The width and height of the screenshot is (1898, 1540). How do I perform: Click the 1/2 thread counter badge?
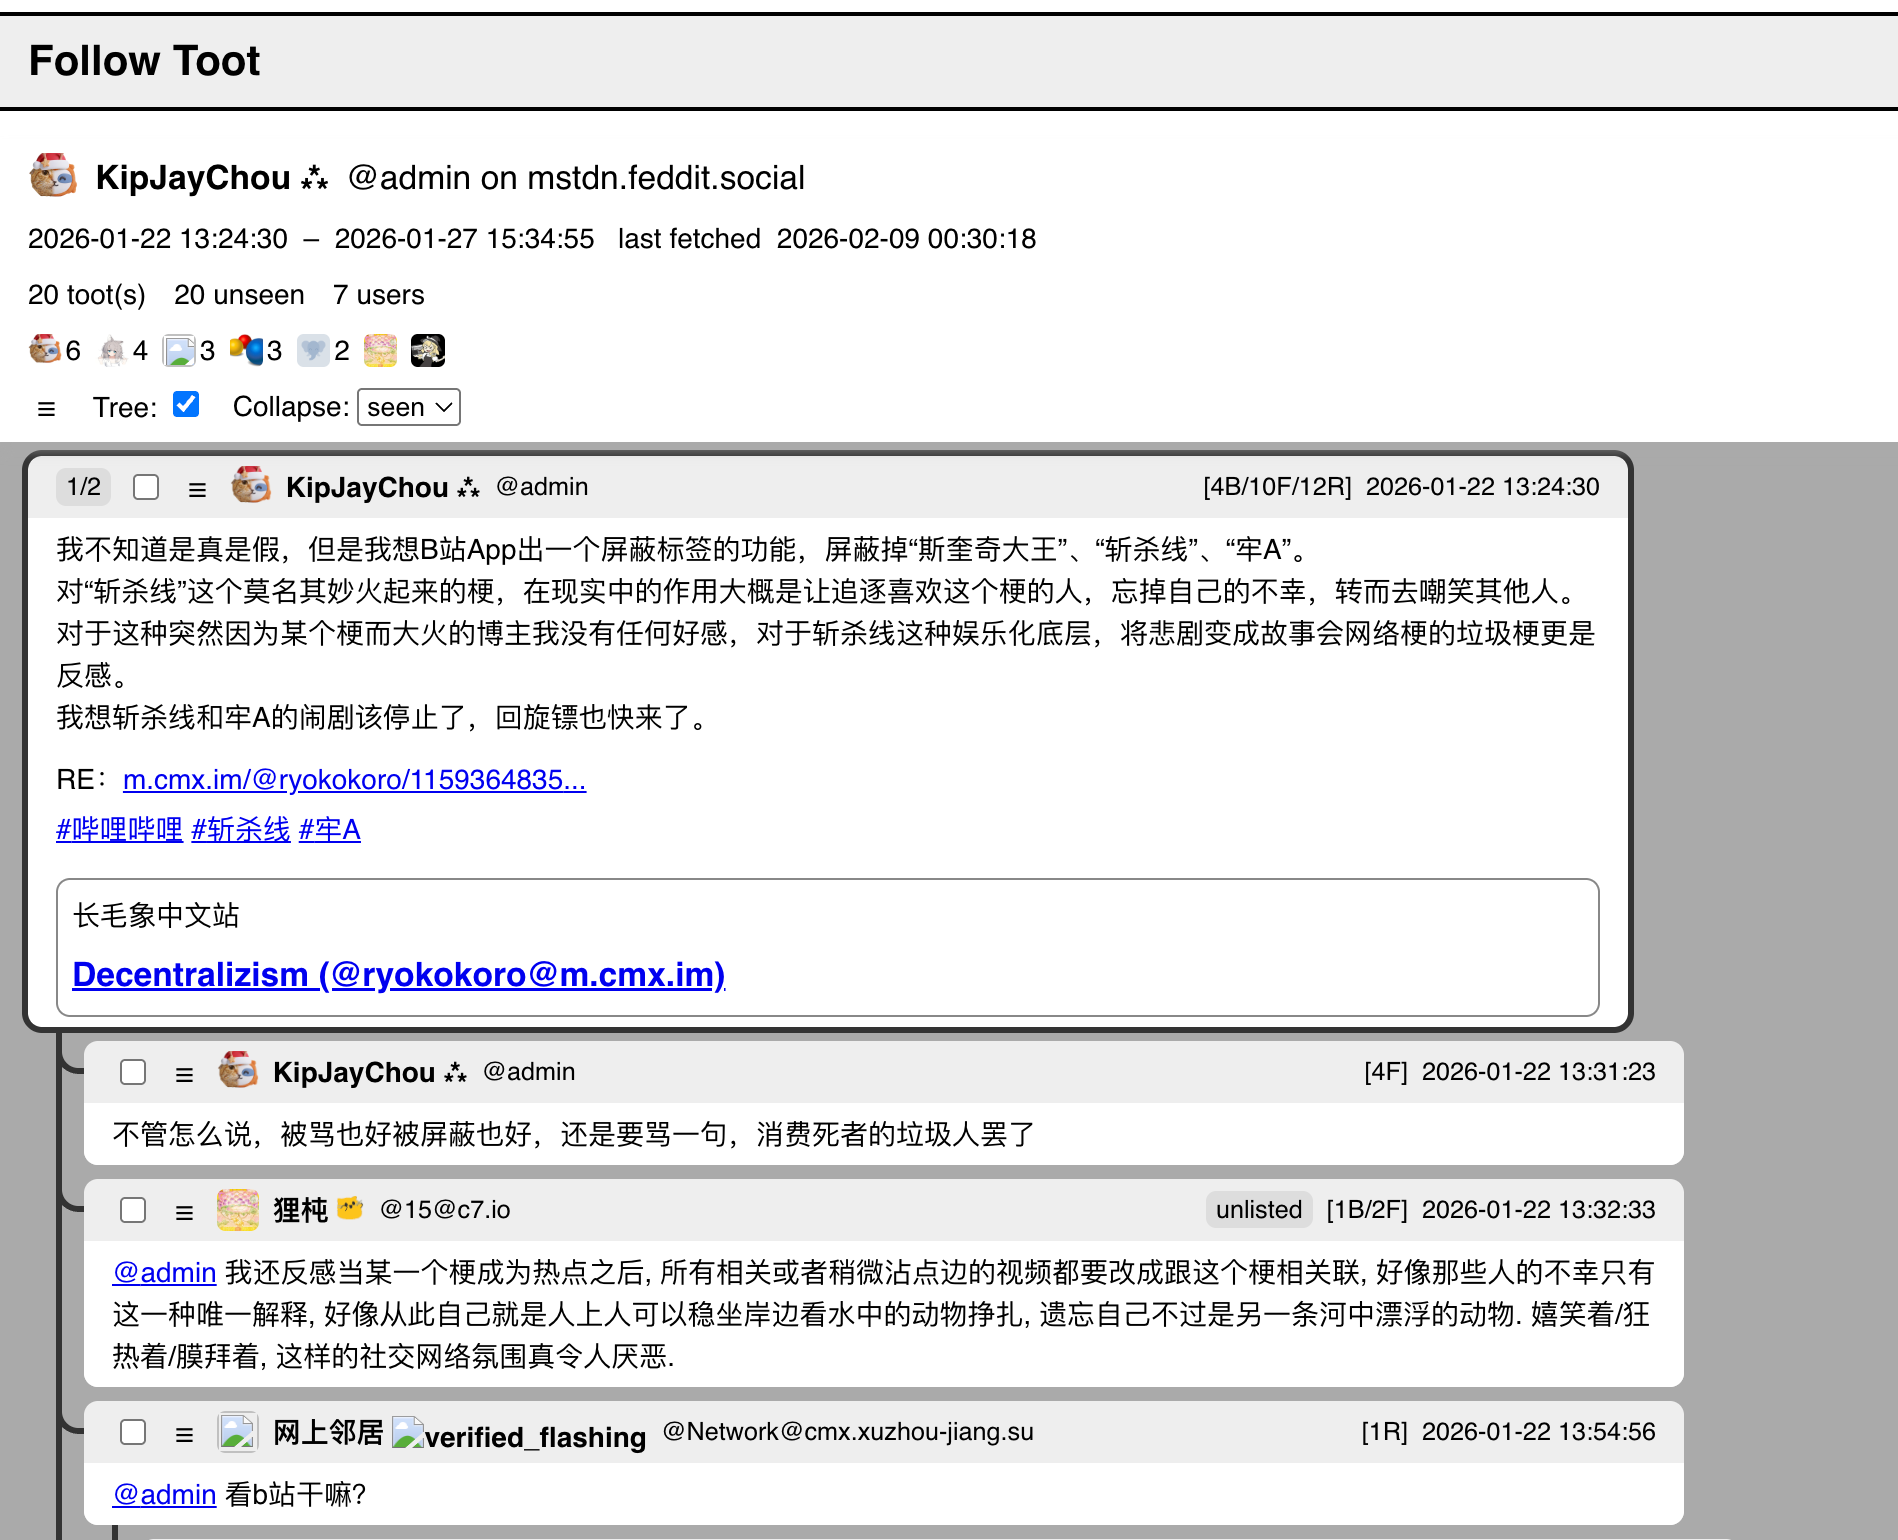84,487
